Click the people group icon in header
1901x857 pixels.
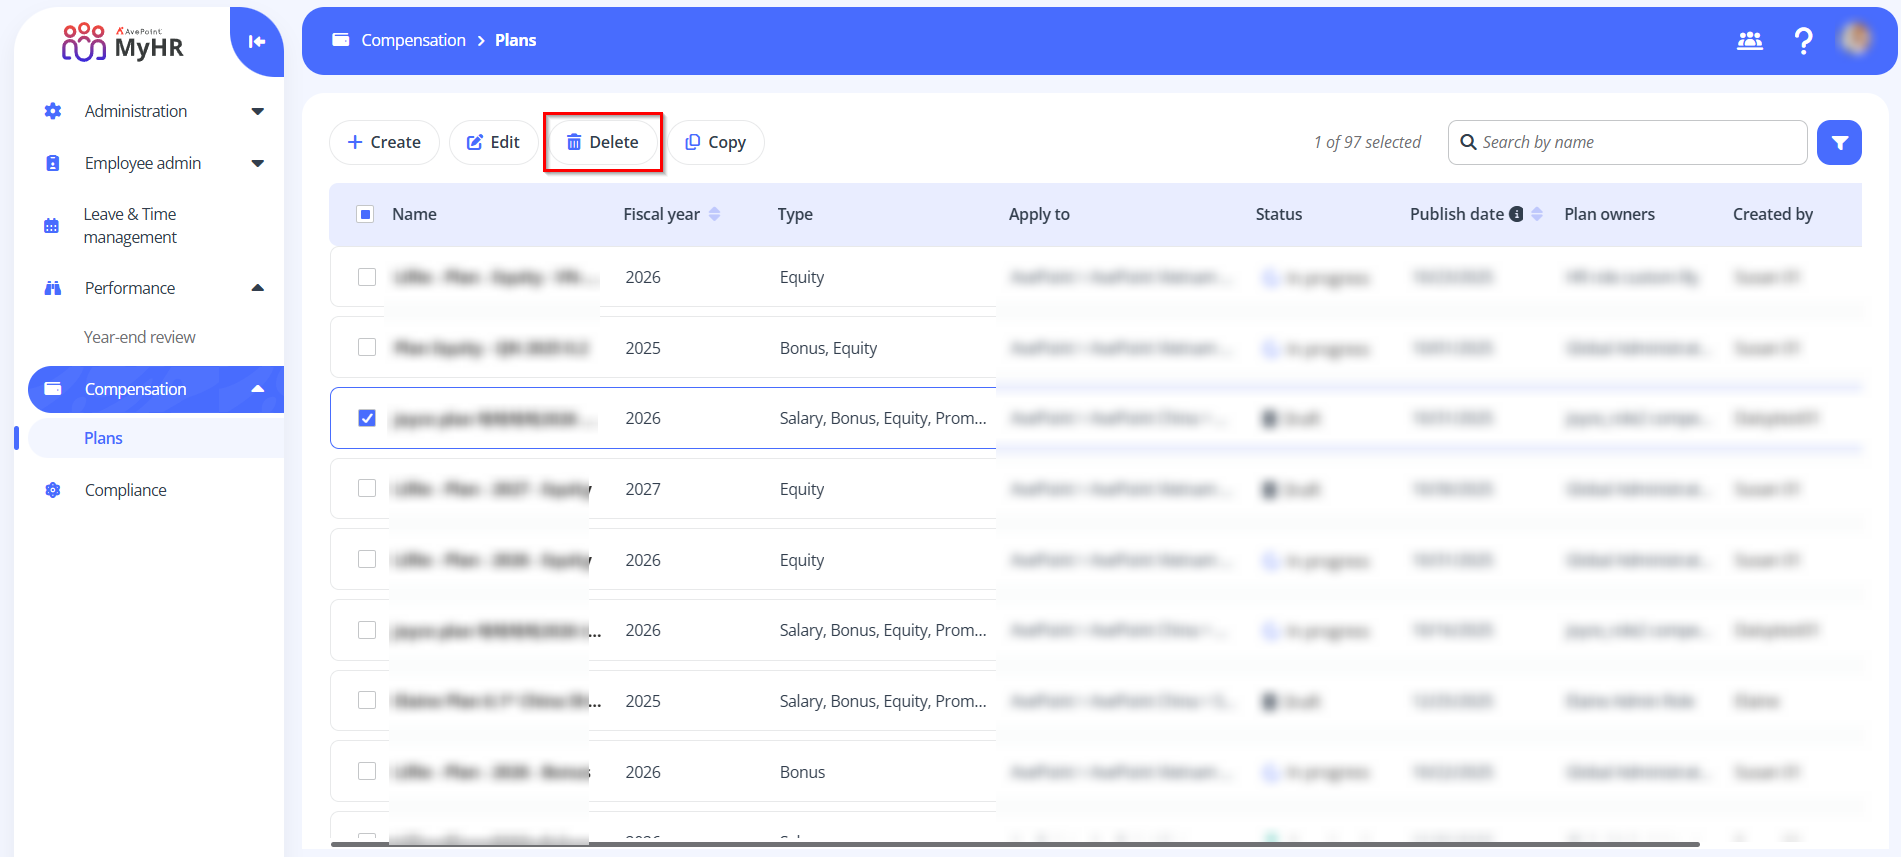point(1749,41)
